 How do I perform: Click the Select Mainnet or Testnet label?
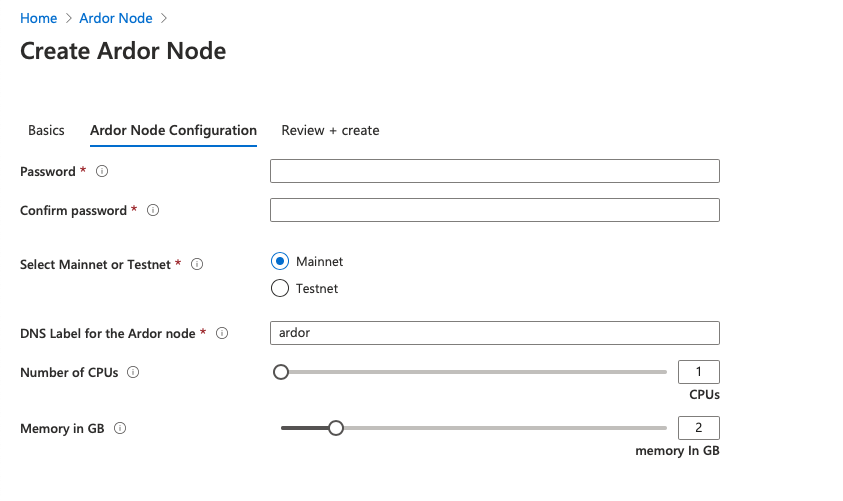click(x=95, y=264)
